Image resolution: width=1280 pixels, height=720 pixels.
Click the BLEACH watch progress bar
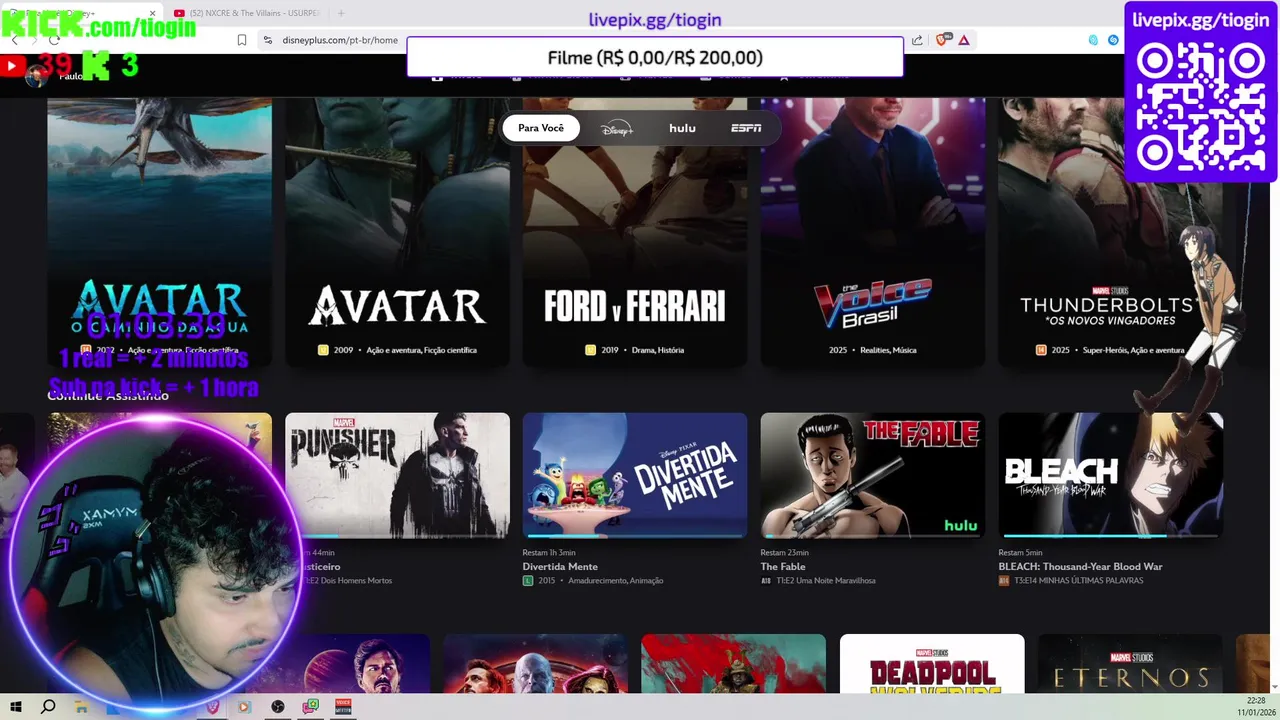coord(1110,536)
